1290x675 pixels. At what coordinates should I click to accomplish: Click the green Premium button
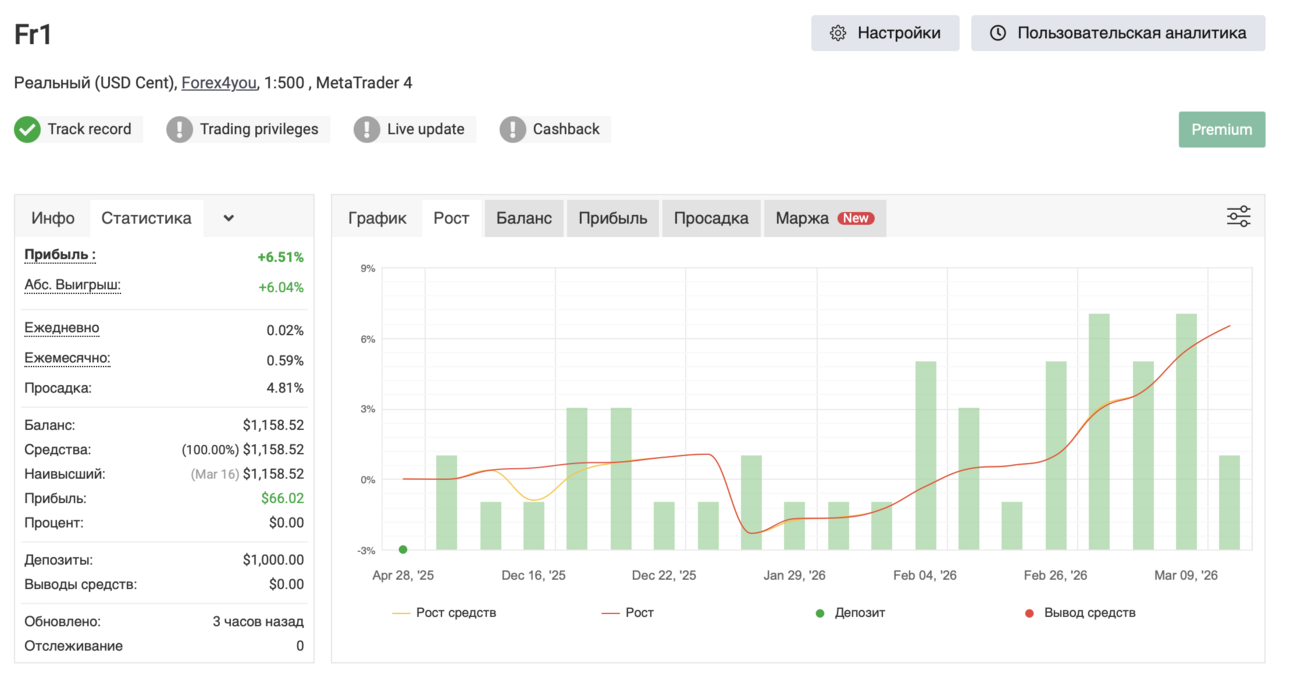(x=1222, y=129)
